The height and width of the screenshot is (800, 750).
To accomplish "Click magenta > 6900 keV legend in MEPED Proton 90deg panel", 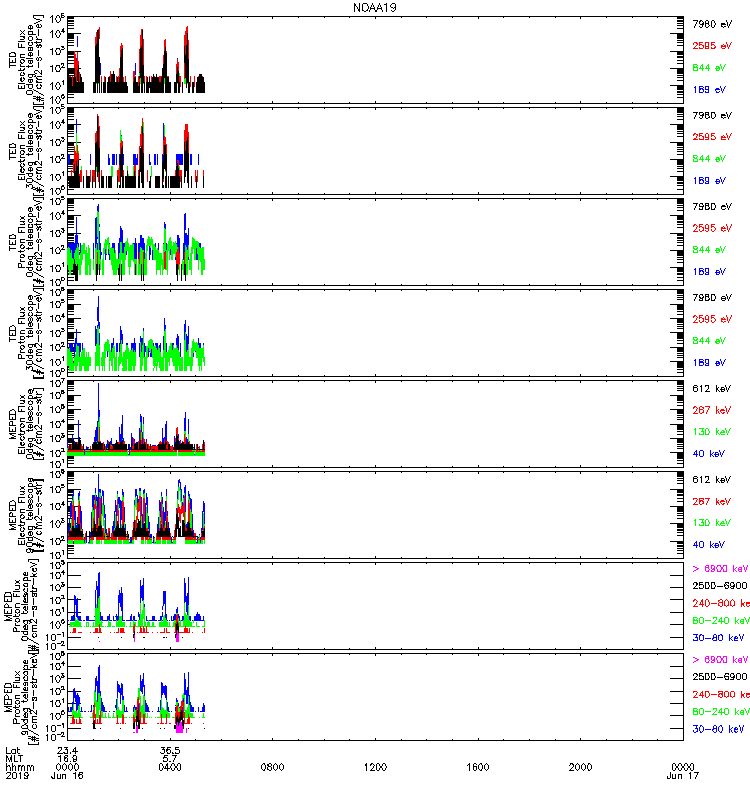I will coord(720,660).
